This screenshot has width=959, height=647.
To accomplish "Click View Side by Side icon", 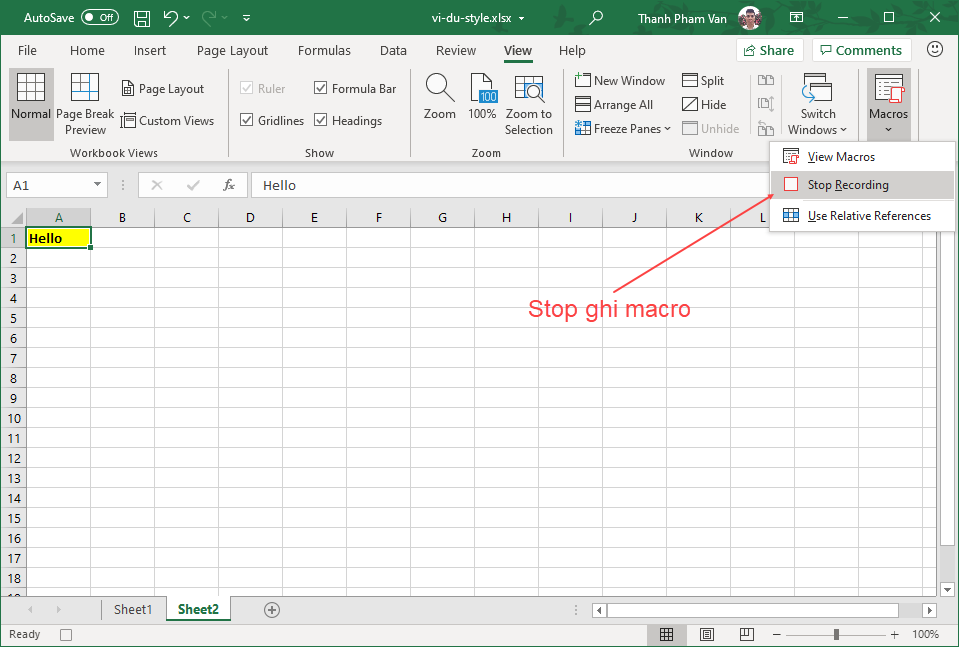I will (x=766, y=80).
